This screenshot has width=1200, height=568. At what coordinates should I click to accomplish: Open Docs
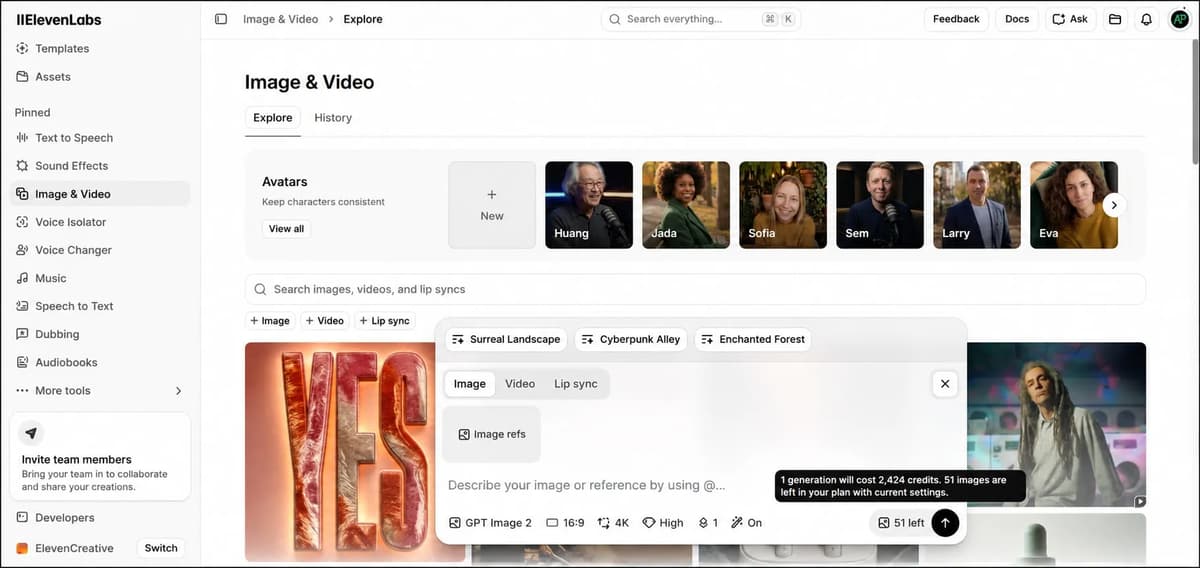[x=1017, y=19]
